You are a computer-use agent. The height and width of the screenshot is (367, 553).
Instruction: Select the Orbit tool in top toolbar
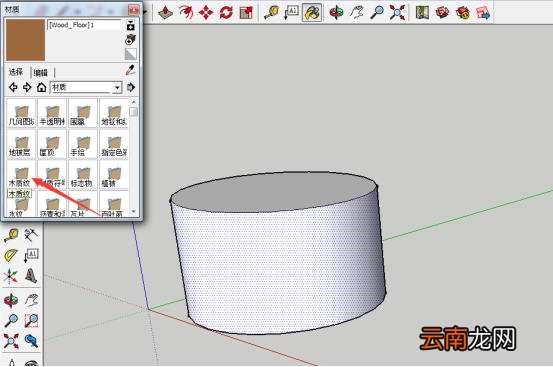(336, 13)
